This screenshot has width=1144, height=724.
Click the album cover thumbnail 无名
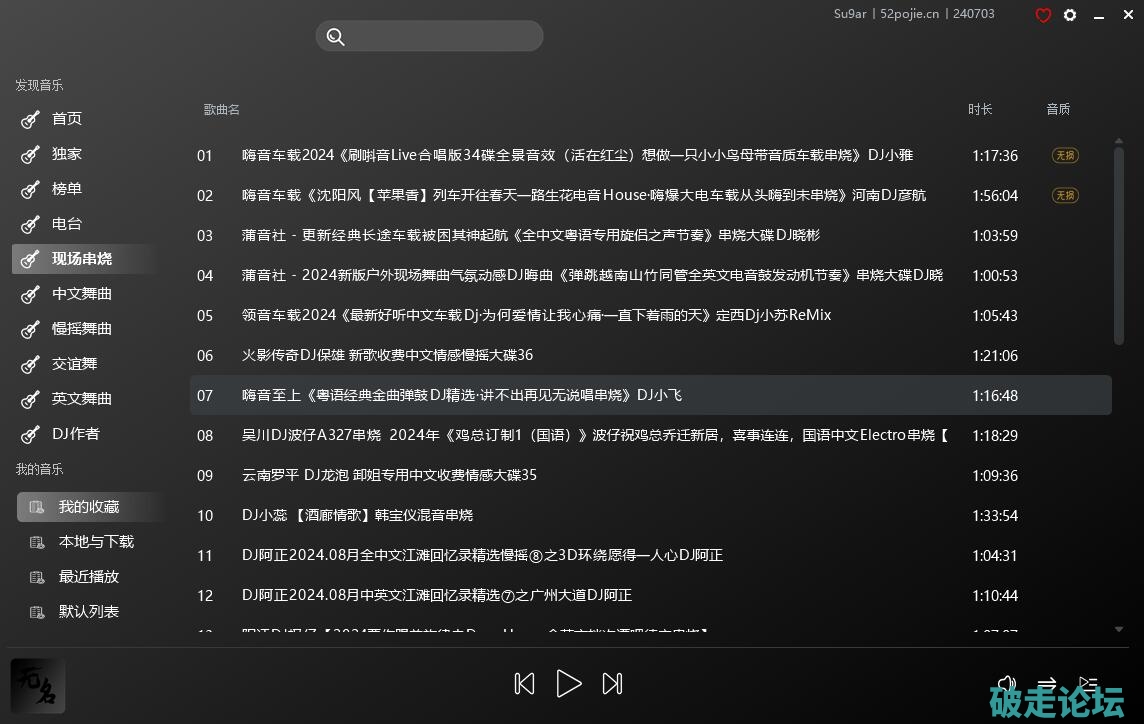point(38,686)
